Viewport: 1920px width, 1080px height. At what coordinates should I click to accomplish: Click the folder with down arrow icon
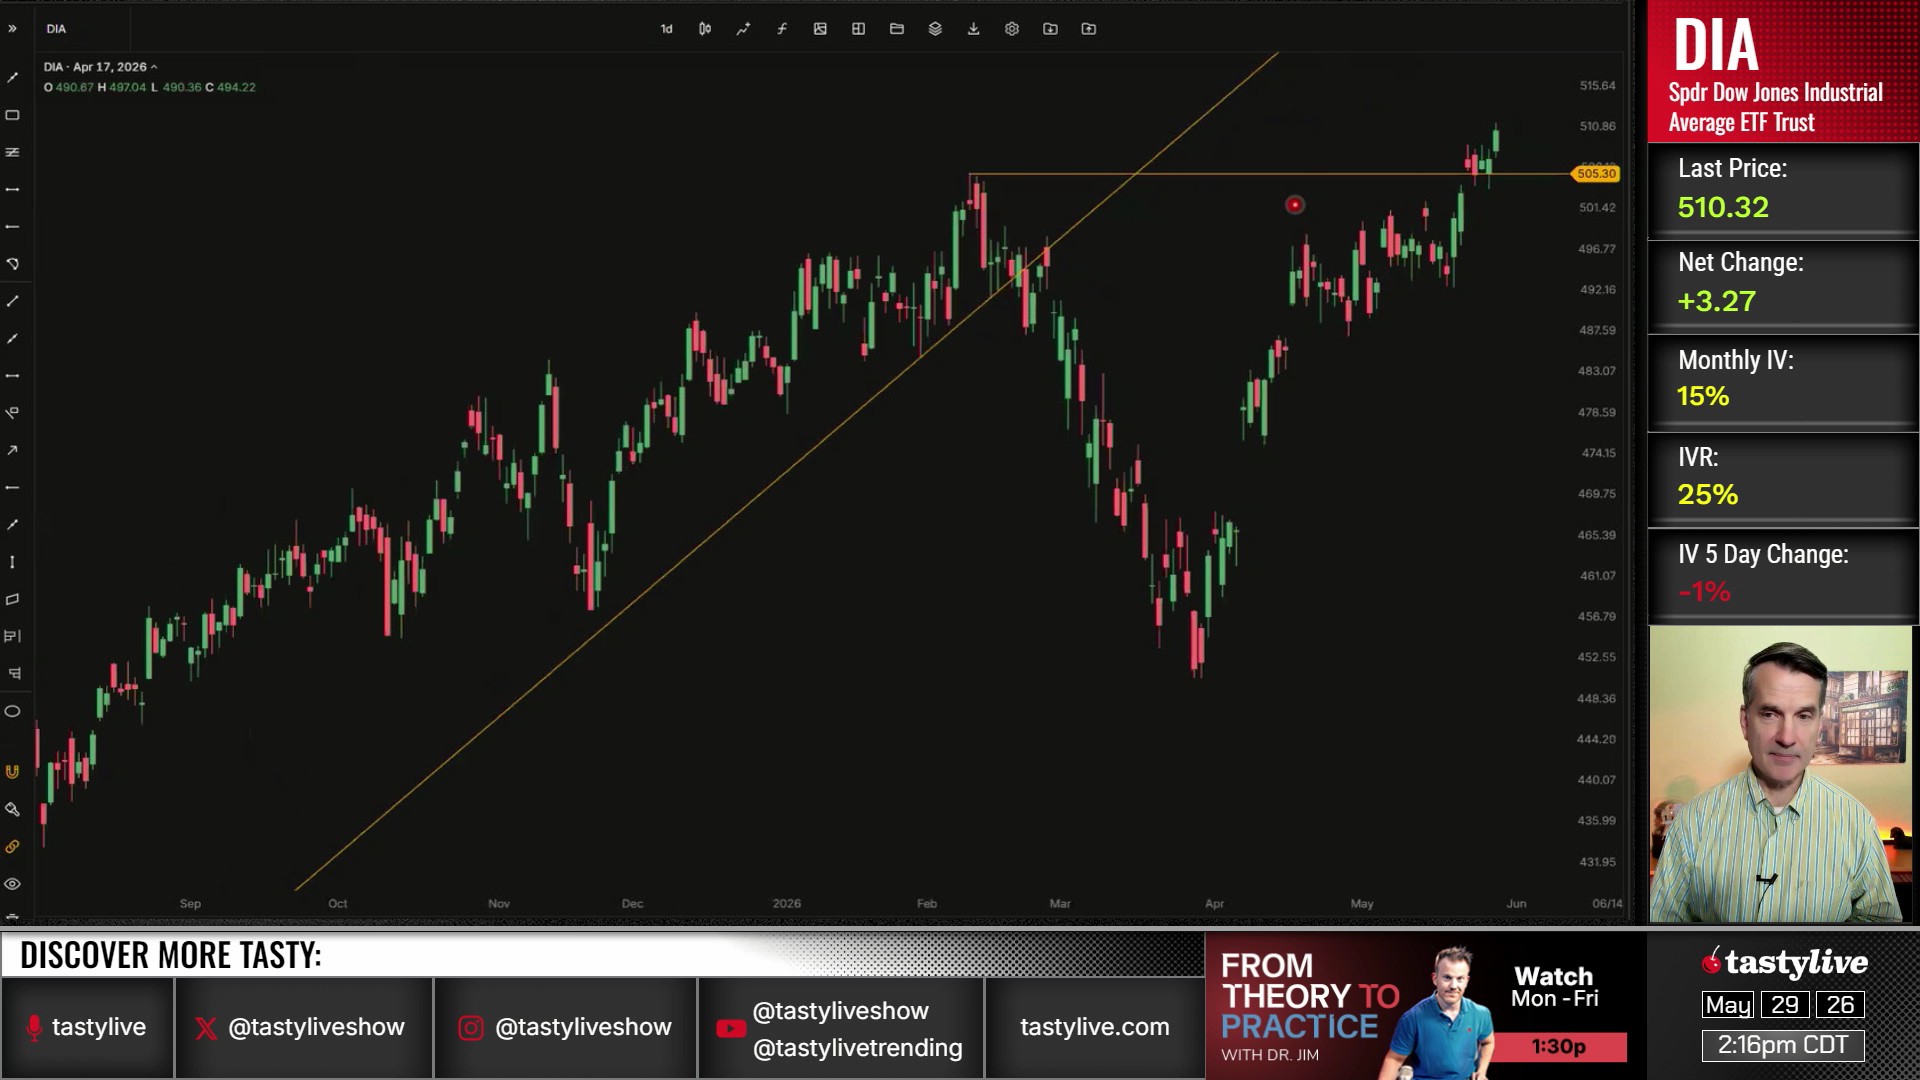pyautogui.click(x=1050, y=29)
